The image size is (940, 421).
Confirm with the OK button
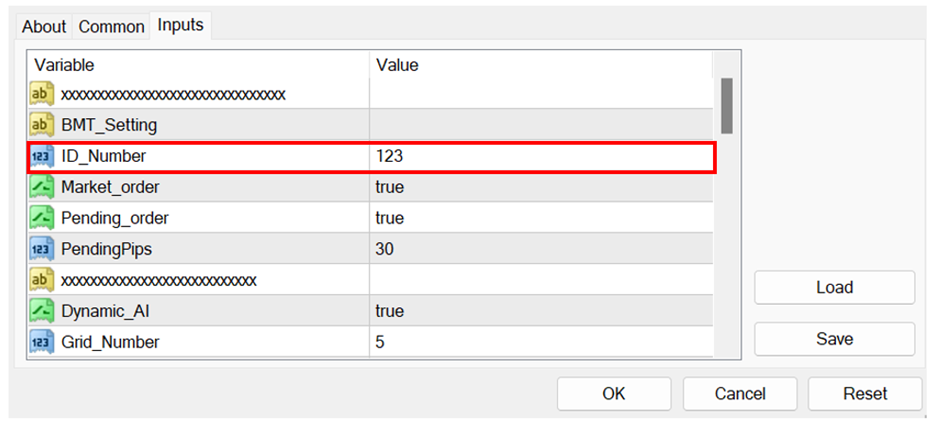point(614,394)
